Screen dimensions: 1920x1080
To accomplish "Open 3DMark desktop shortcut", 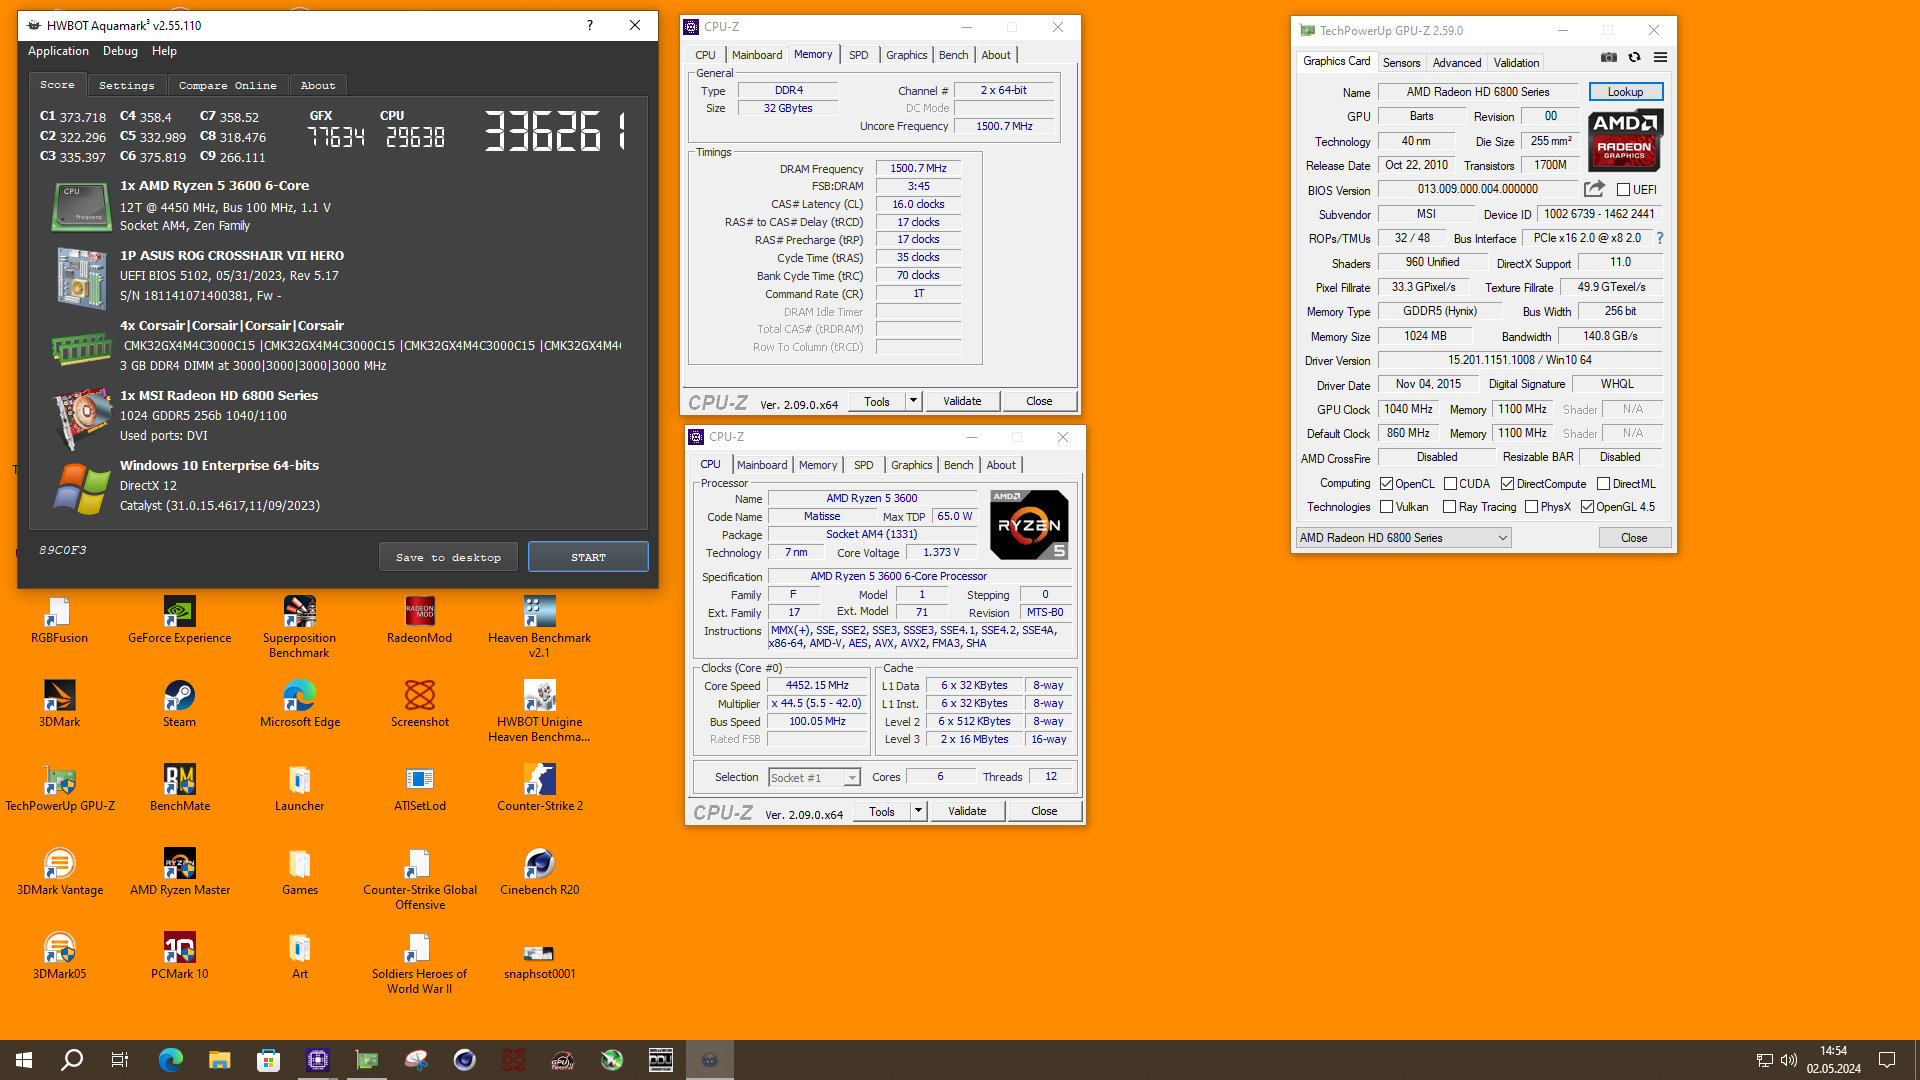I will click(59, 704).
